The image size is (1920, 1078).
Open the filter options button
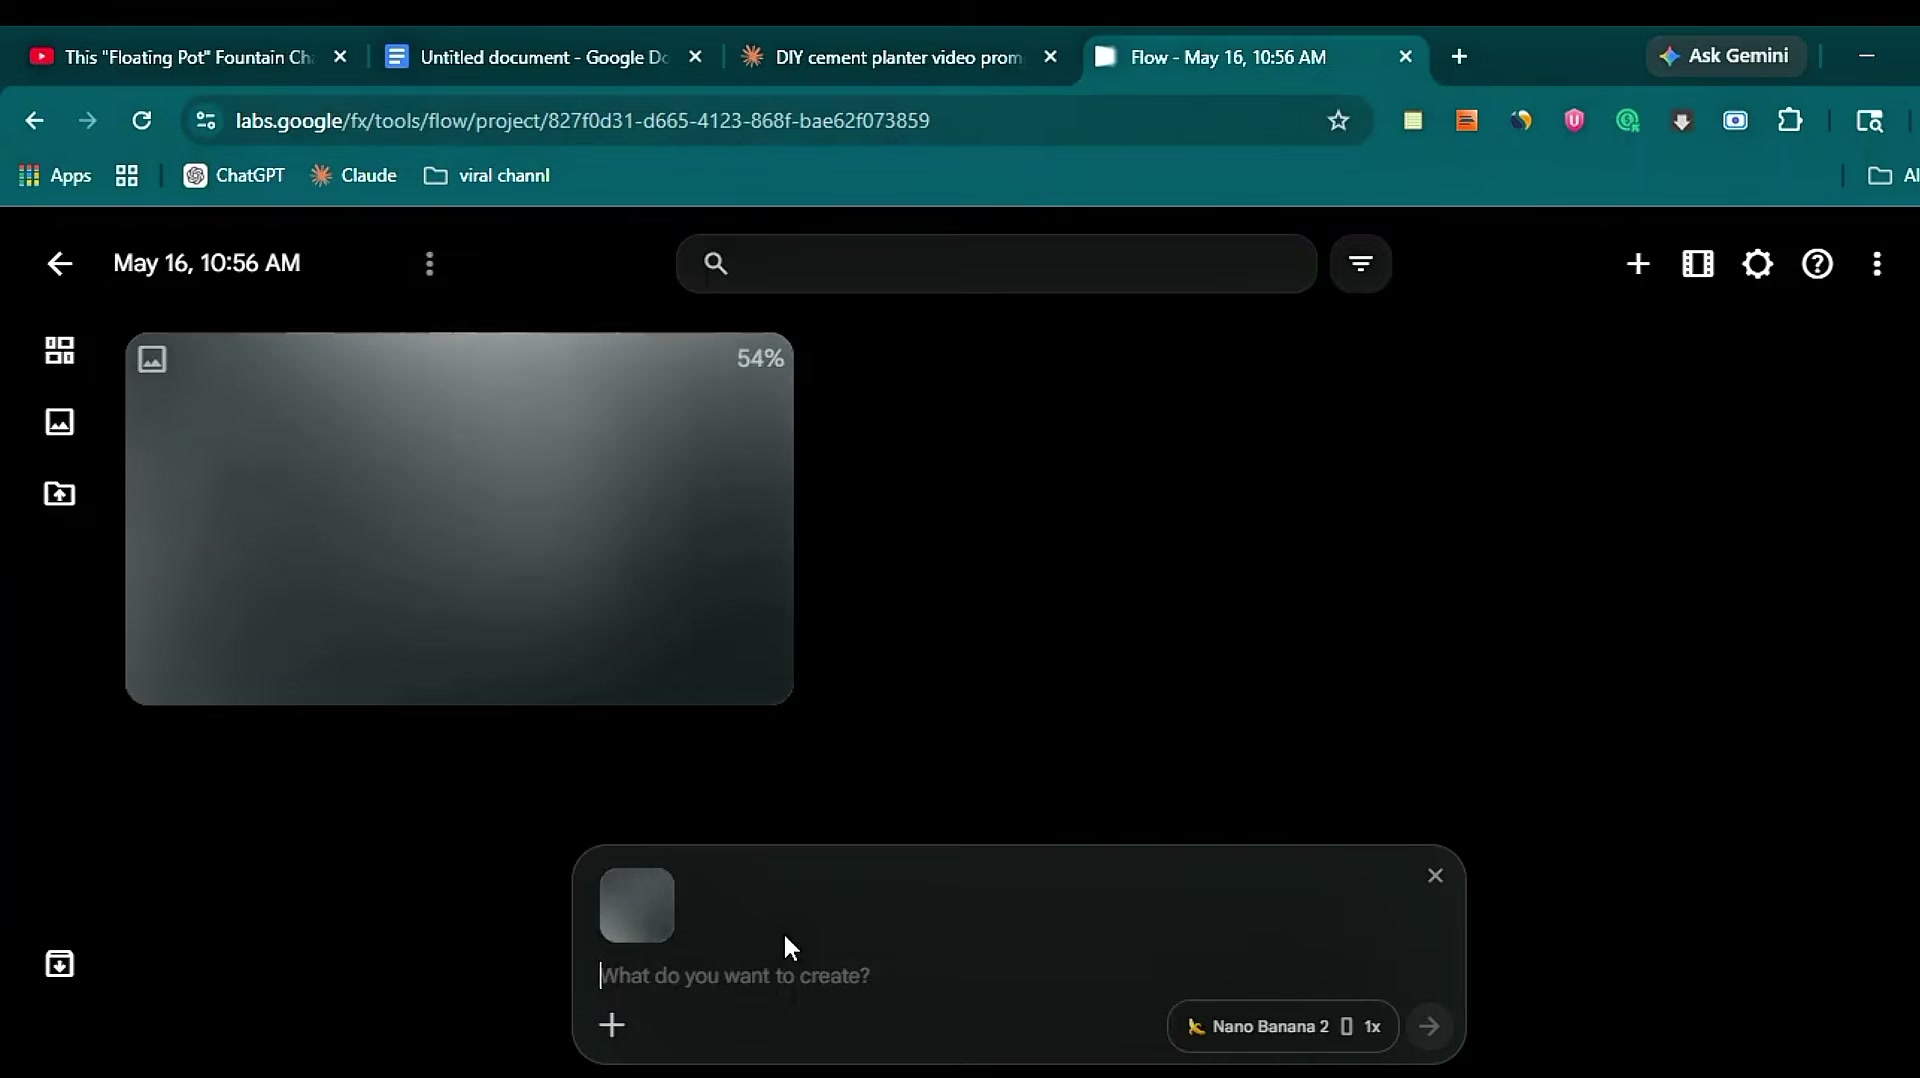point(1361,264)
